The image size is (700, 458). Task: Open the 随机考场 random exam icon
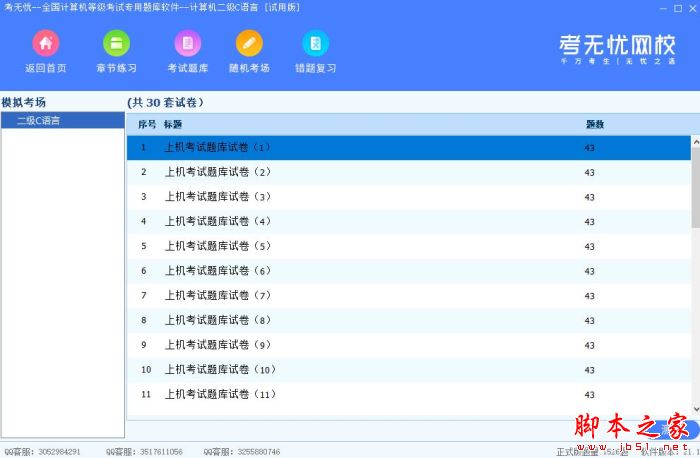(249, 43)
